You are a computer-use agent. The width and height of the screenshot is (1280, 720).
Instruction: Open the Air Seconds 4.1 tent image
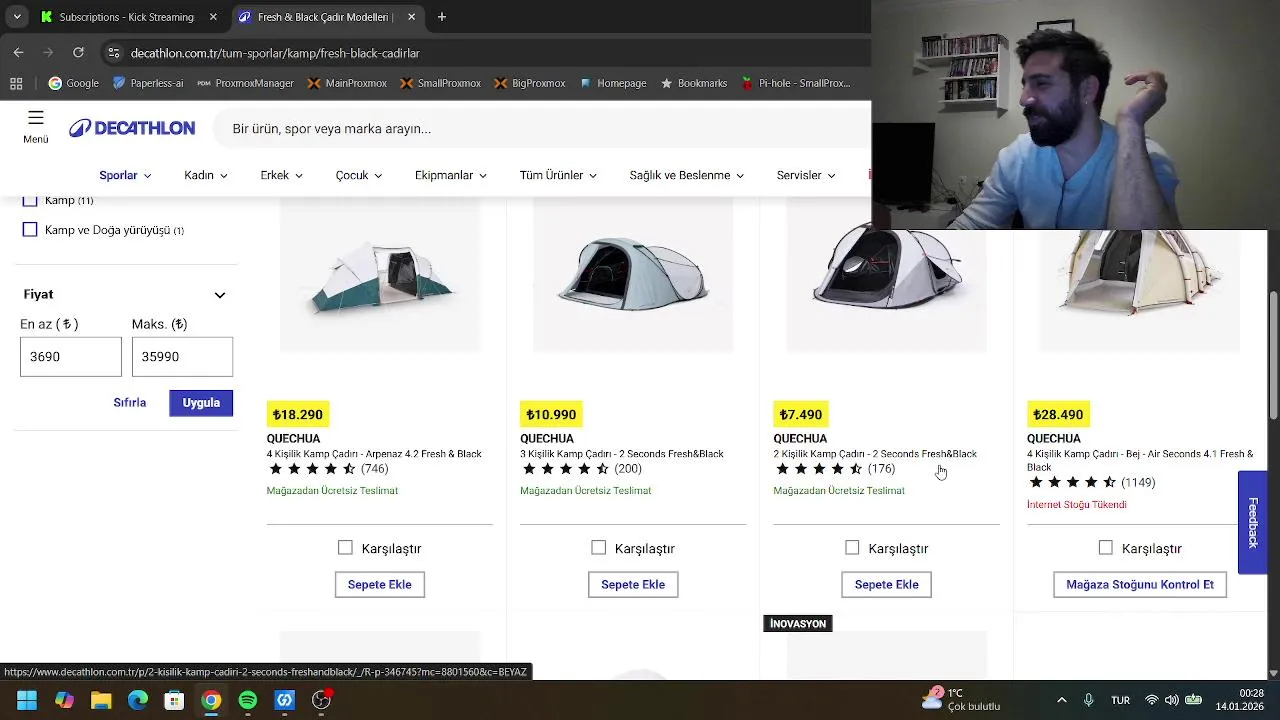point(1140,291)
